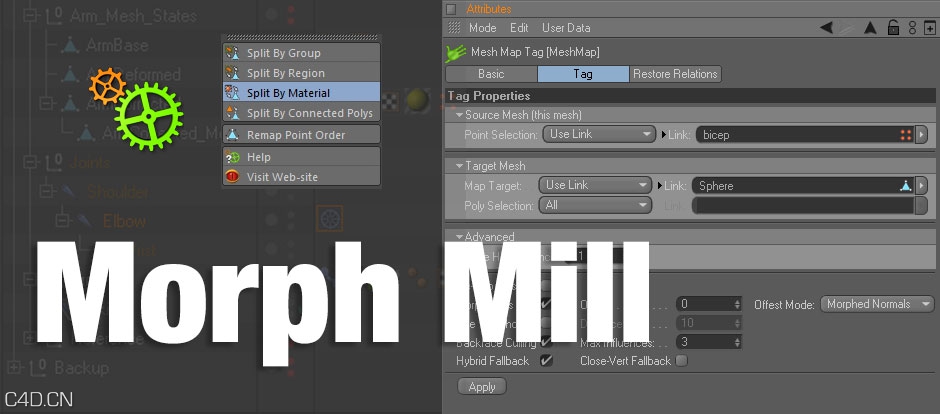The image size is (940, 414).
Task: Choose Split By Connected Polys from the menu
Action: point(302,113)
